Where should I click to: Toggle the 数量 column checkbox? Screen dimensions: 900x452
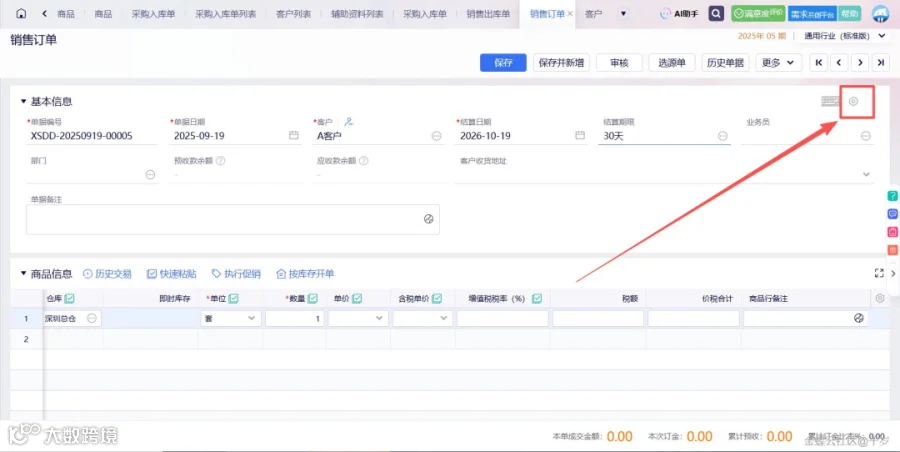point(313,298)
